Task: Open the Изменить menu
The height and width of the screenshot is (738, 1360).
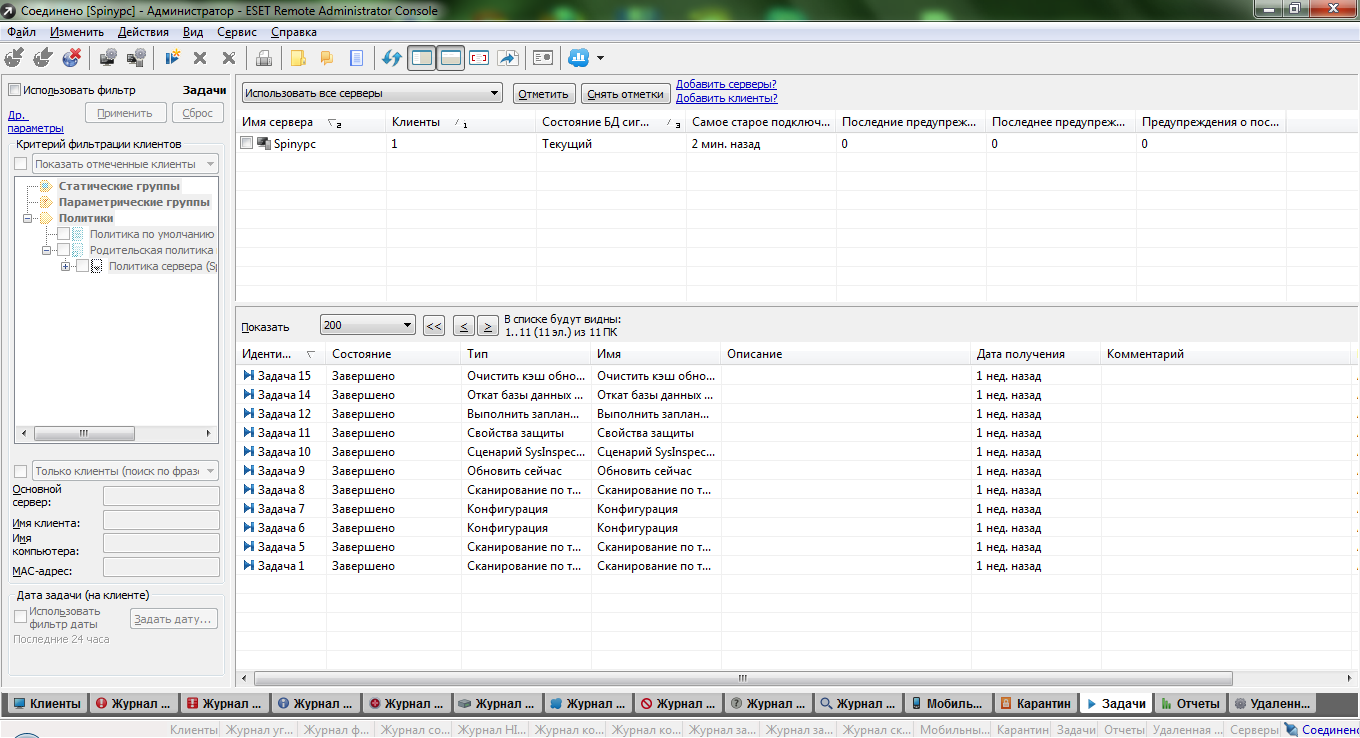Action: pyautogui.click(x=76, y=32)
